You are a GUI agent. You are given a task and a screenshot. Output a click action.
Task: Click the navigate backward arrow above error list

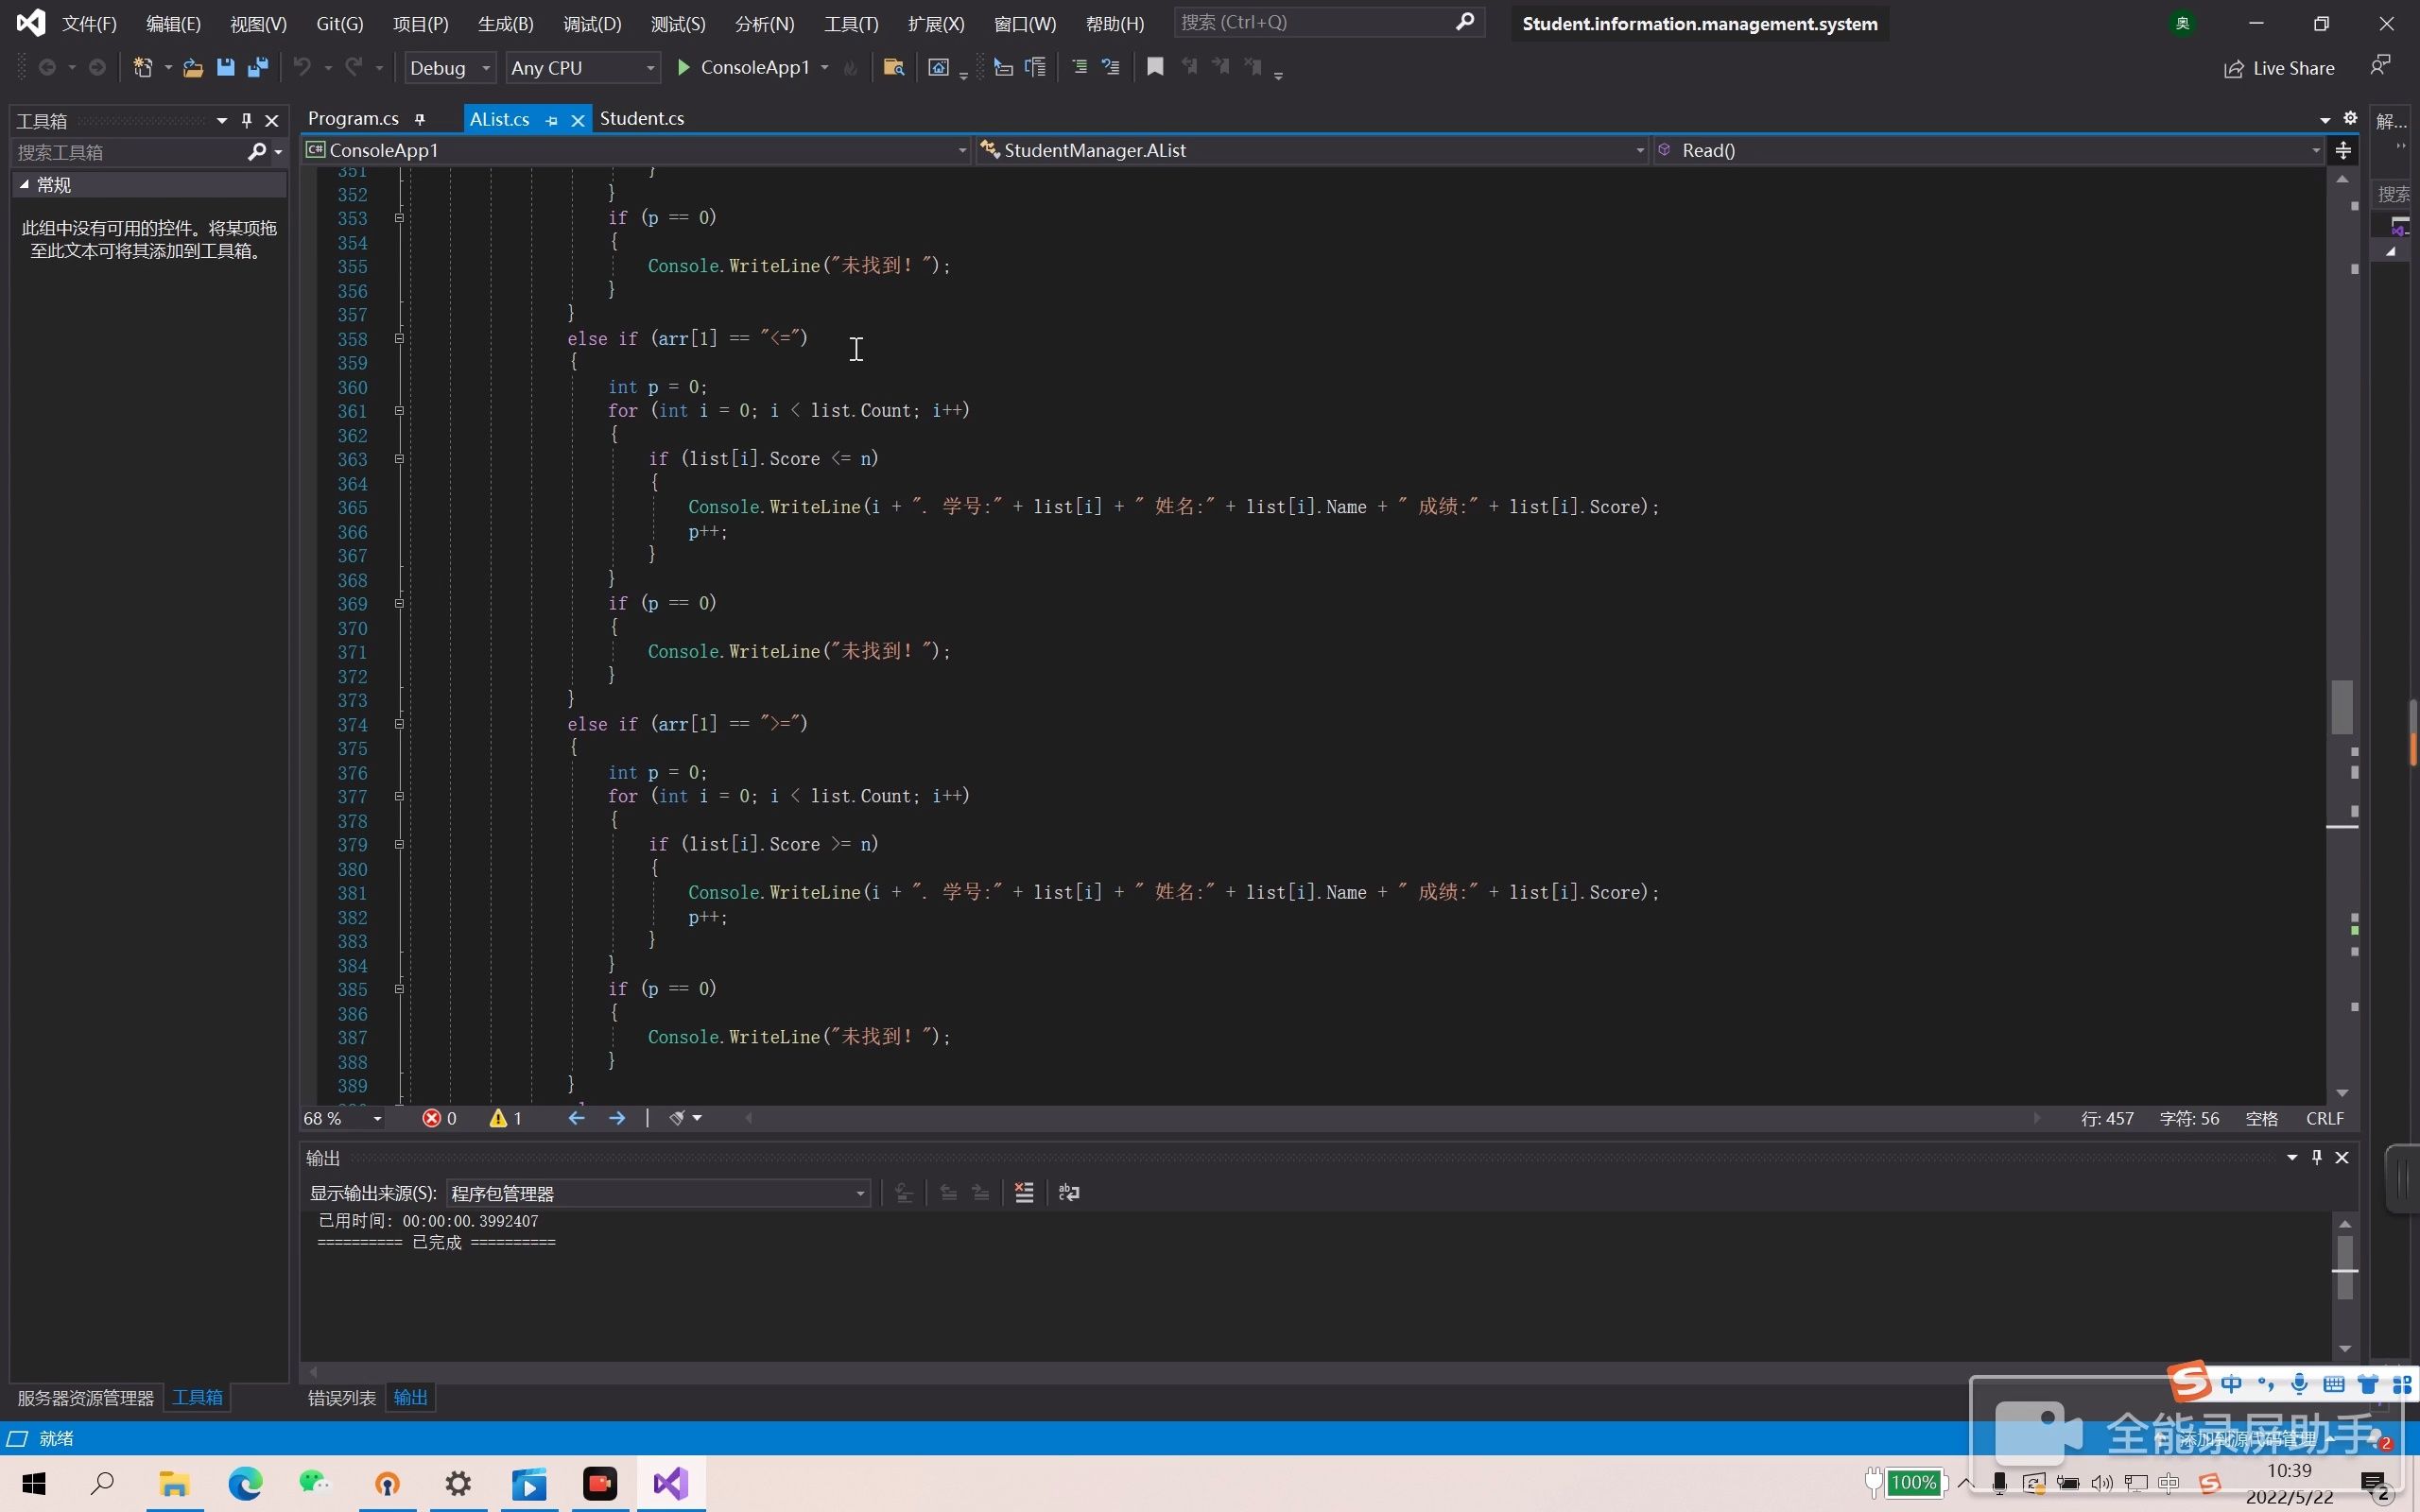(x=575, y=1118)
